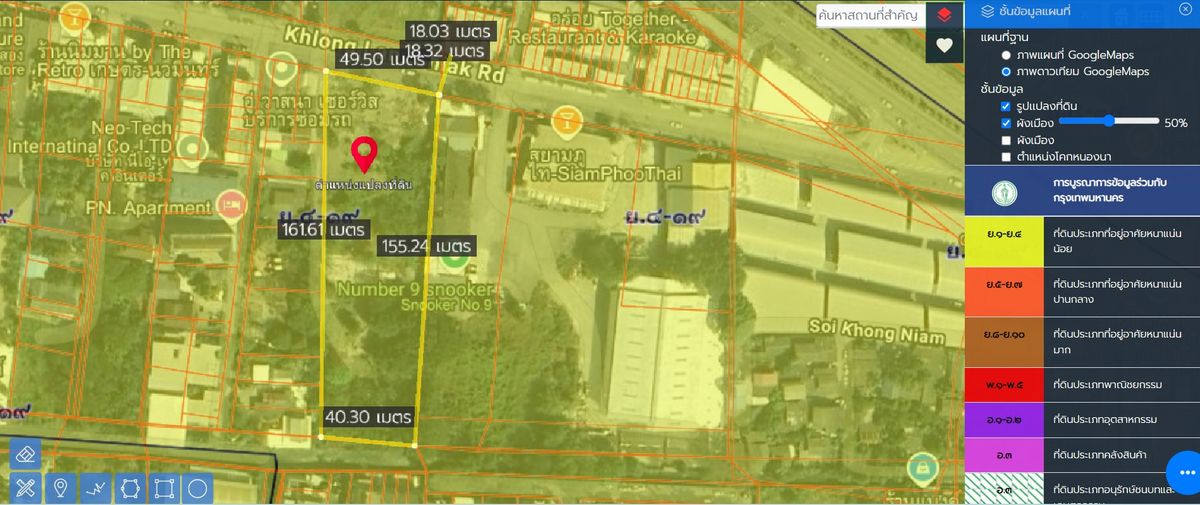Viewport: 1200px width, 505px height.
Task: Click the 161.61 เมตร measurement label
Action: (324, 230)
